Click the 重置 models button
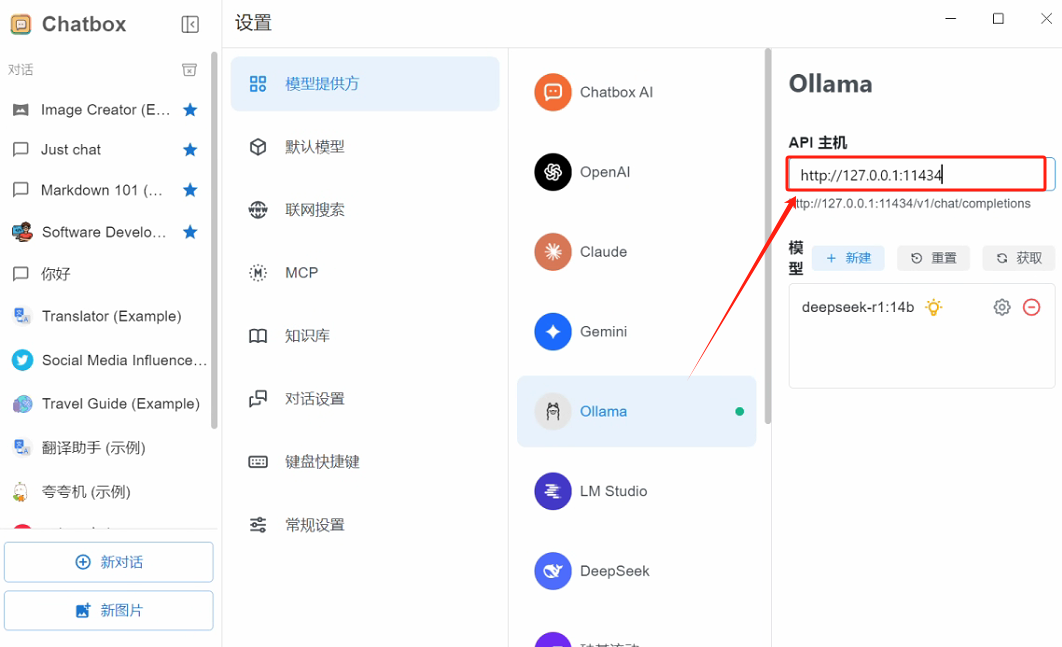Image resolution: width=1062 pixels, height=647 pixels. [x=933, y=258]
